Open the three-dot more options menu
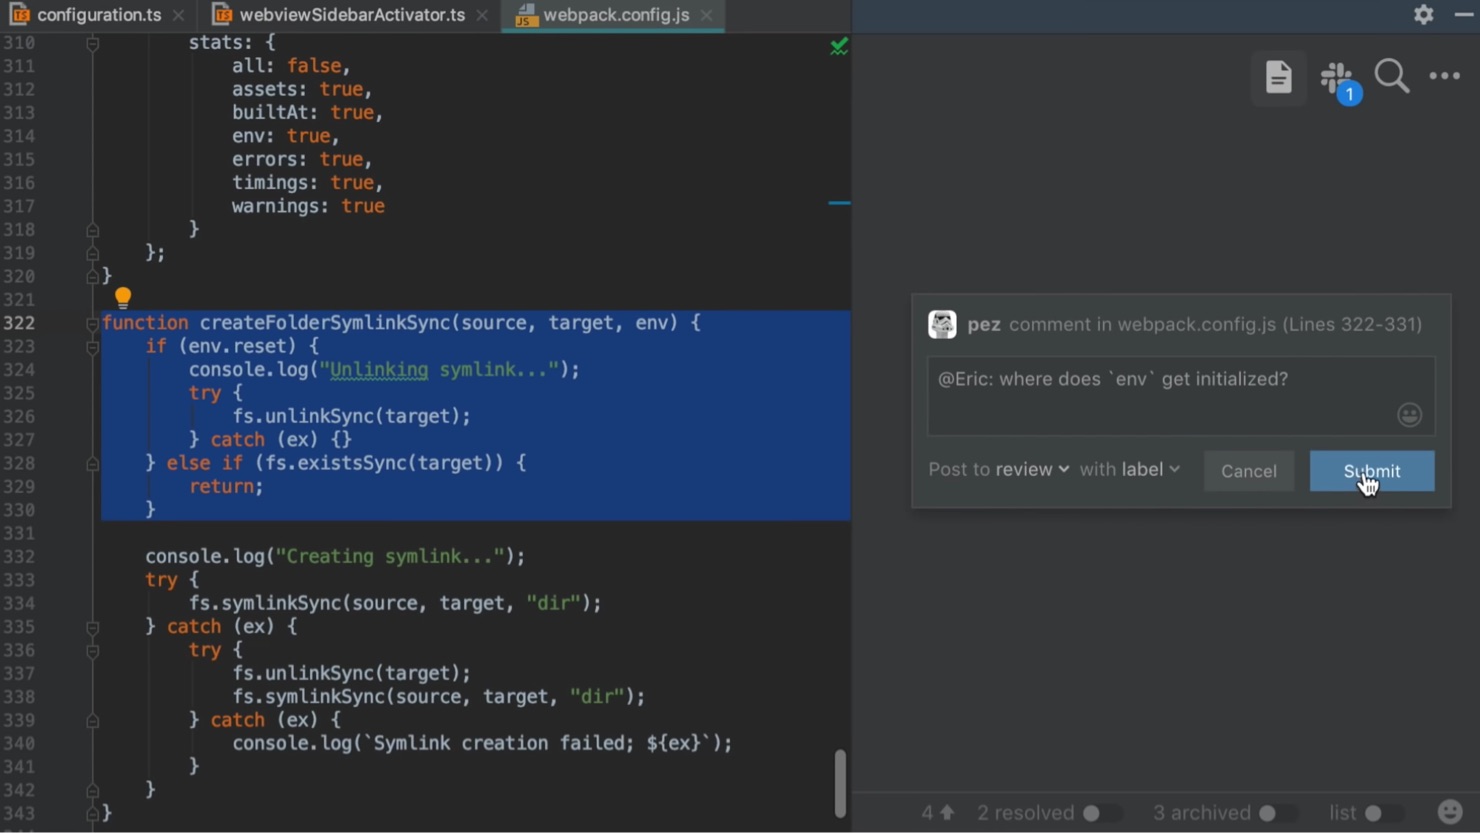The image size is (1480, 834). tap(1445, 76)
